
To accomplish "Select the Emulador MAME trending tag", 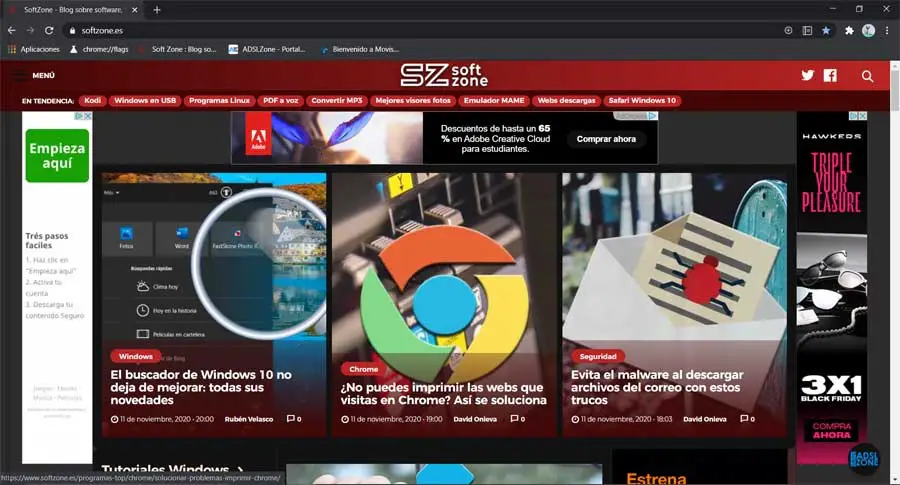I will pyautogui.click(x=494, y=100).
